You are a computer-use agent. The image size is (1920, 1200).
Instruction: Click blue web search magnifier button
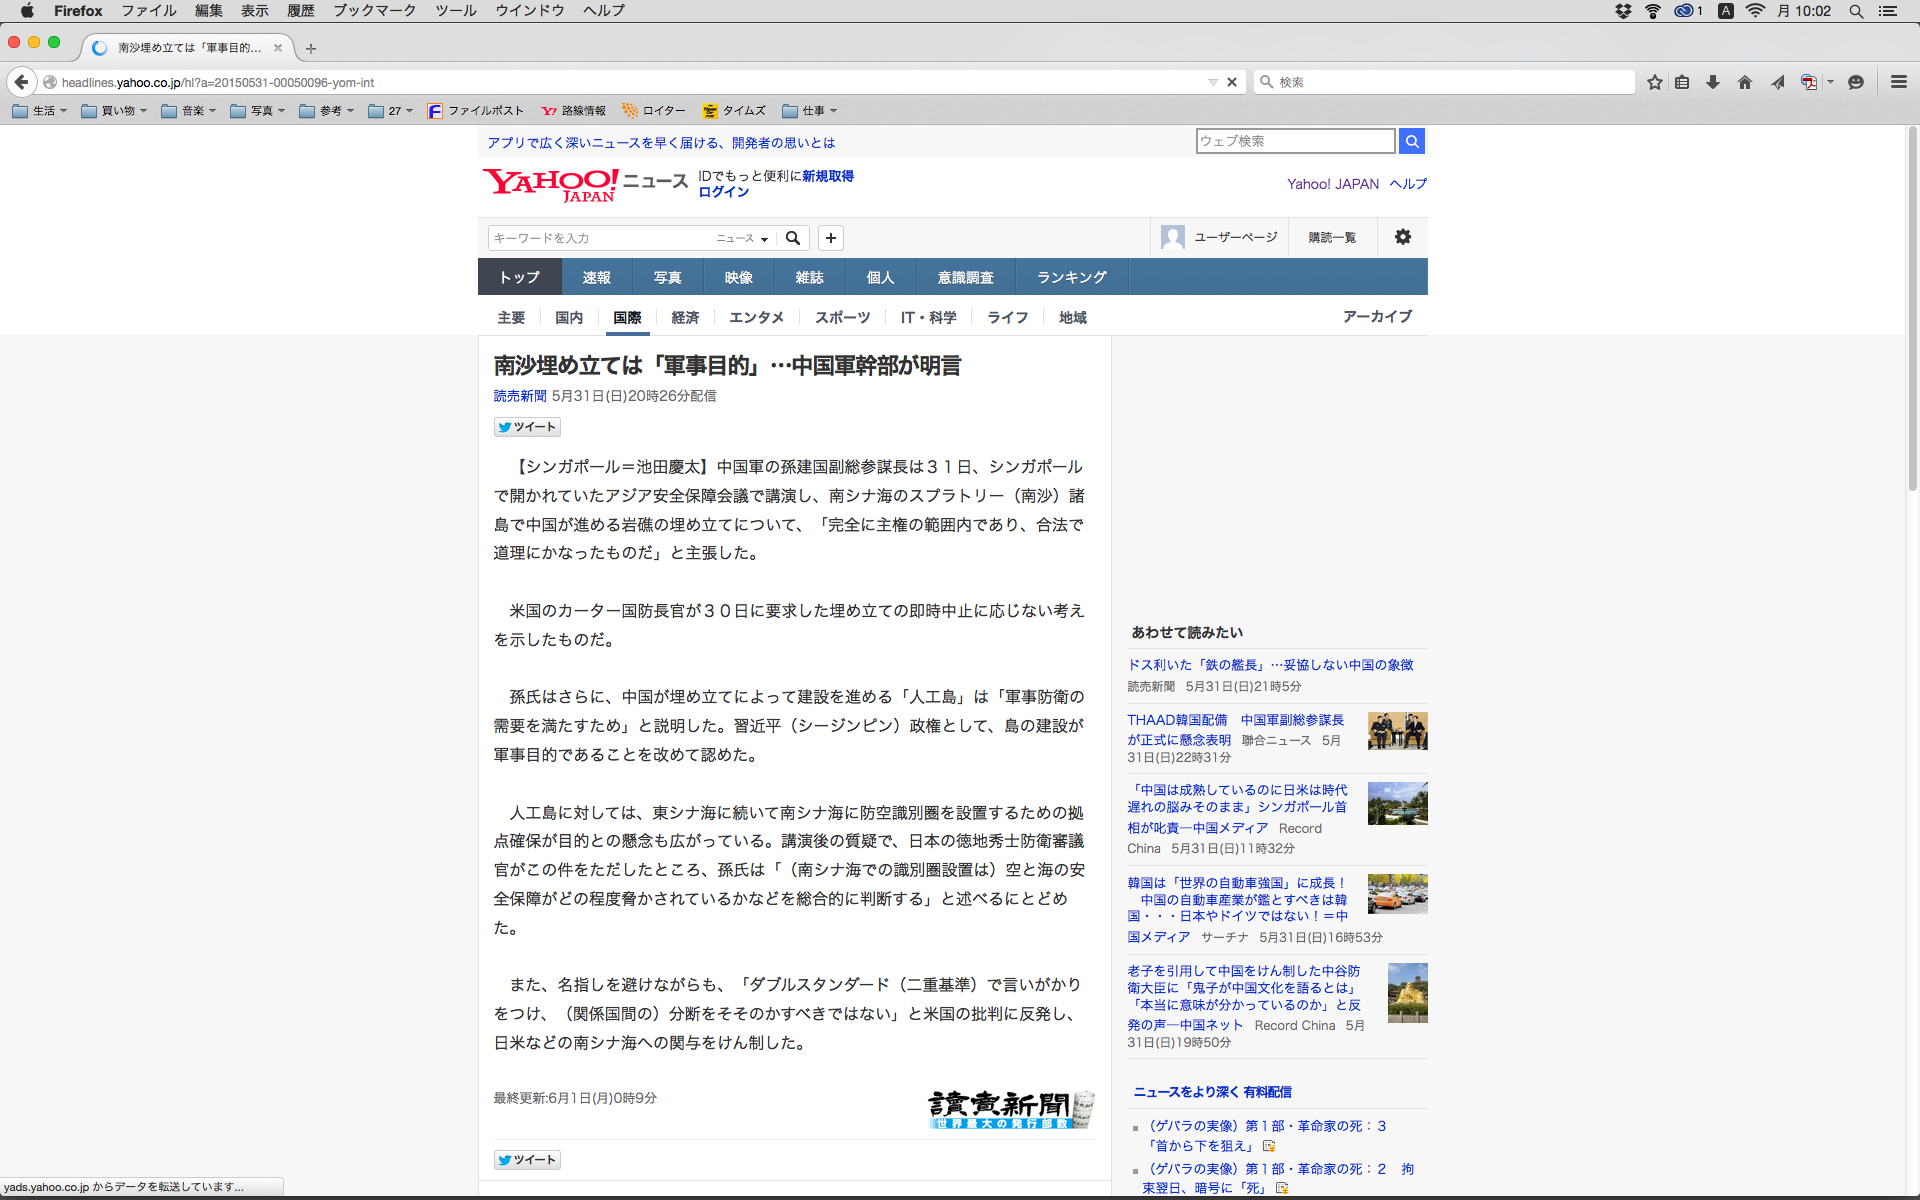coord(1411,141)
